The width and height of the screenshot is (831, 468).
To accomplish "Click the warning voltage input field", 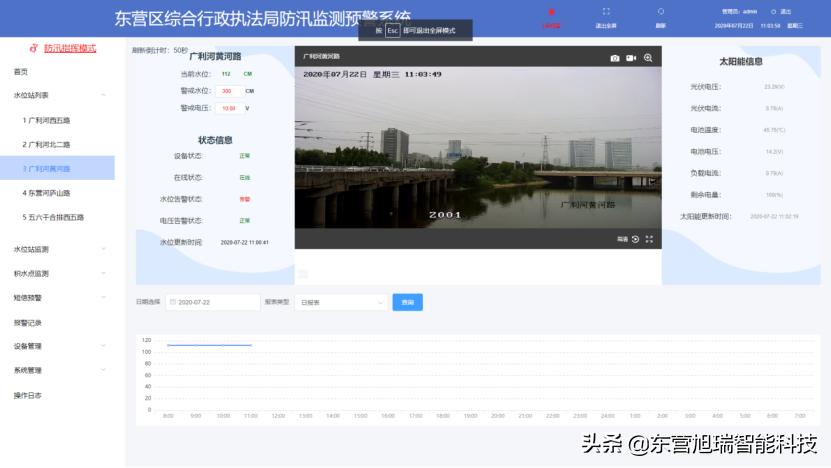I will [229, 108].
